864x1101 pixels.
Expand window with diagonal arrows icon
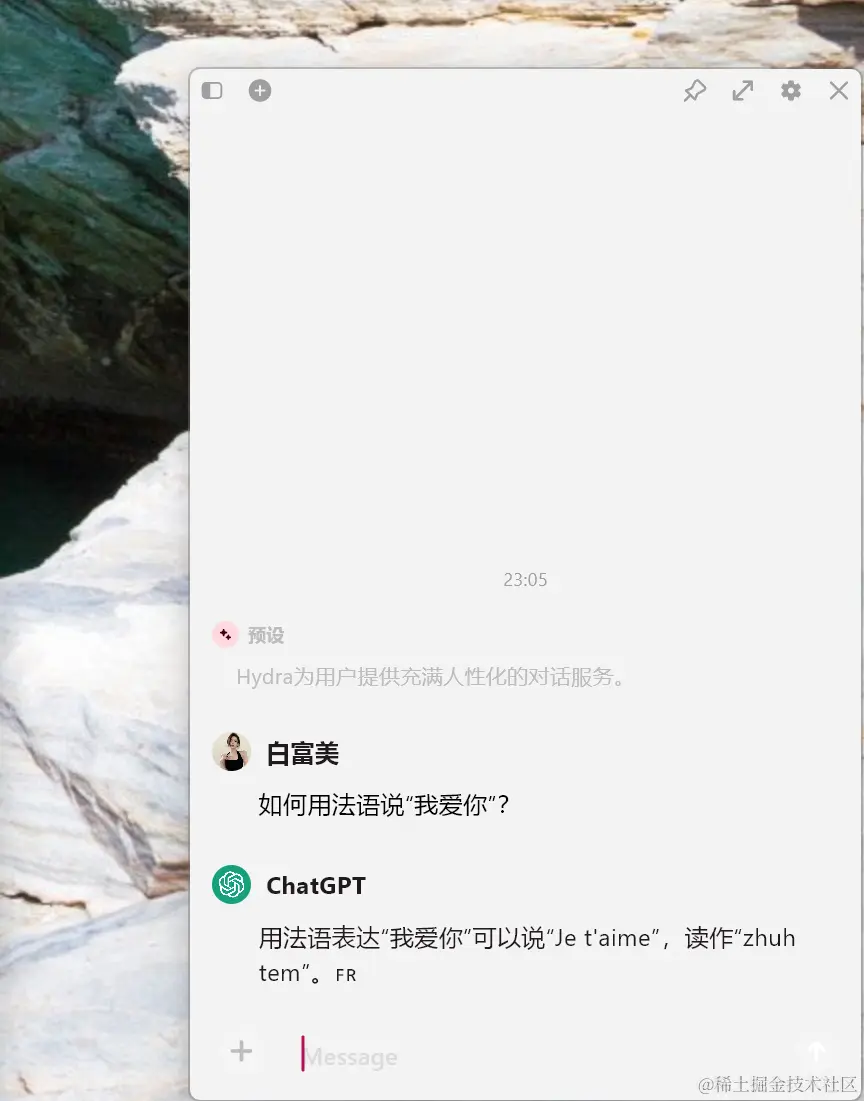click(742, 91)
